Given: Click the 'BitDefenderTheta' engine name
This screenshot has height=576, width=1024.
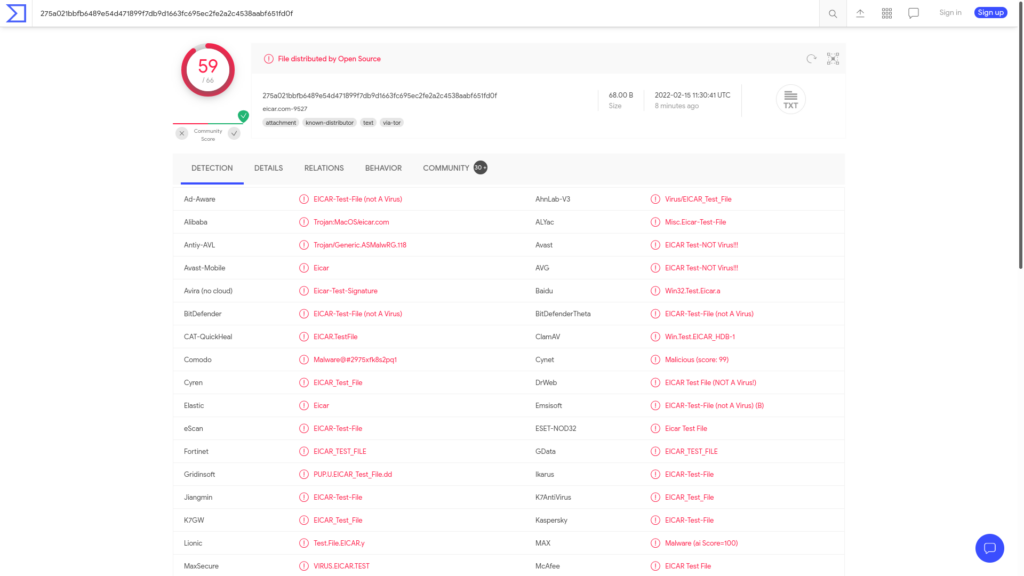Looking at the screenshot, I should [563, 314].
